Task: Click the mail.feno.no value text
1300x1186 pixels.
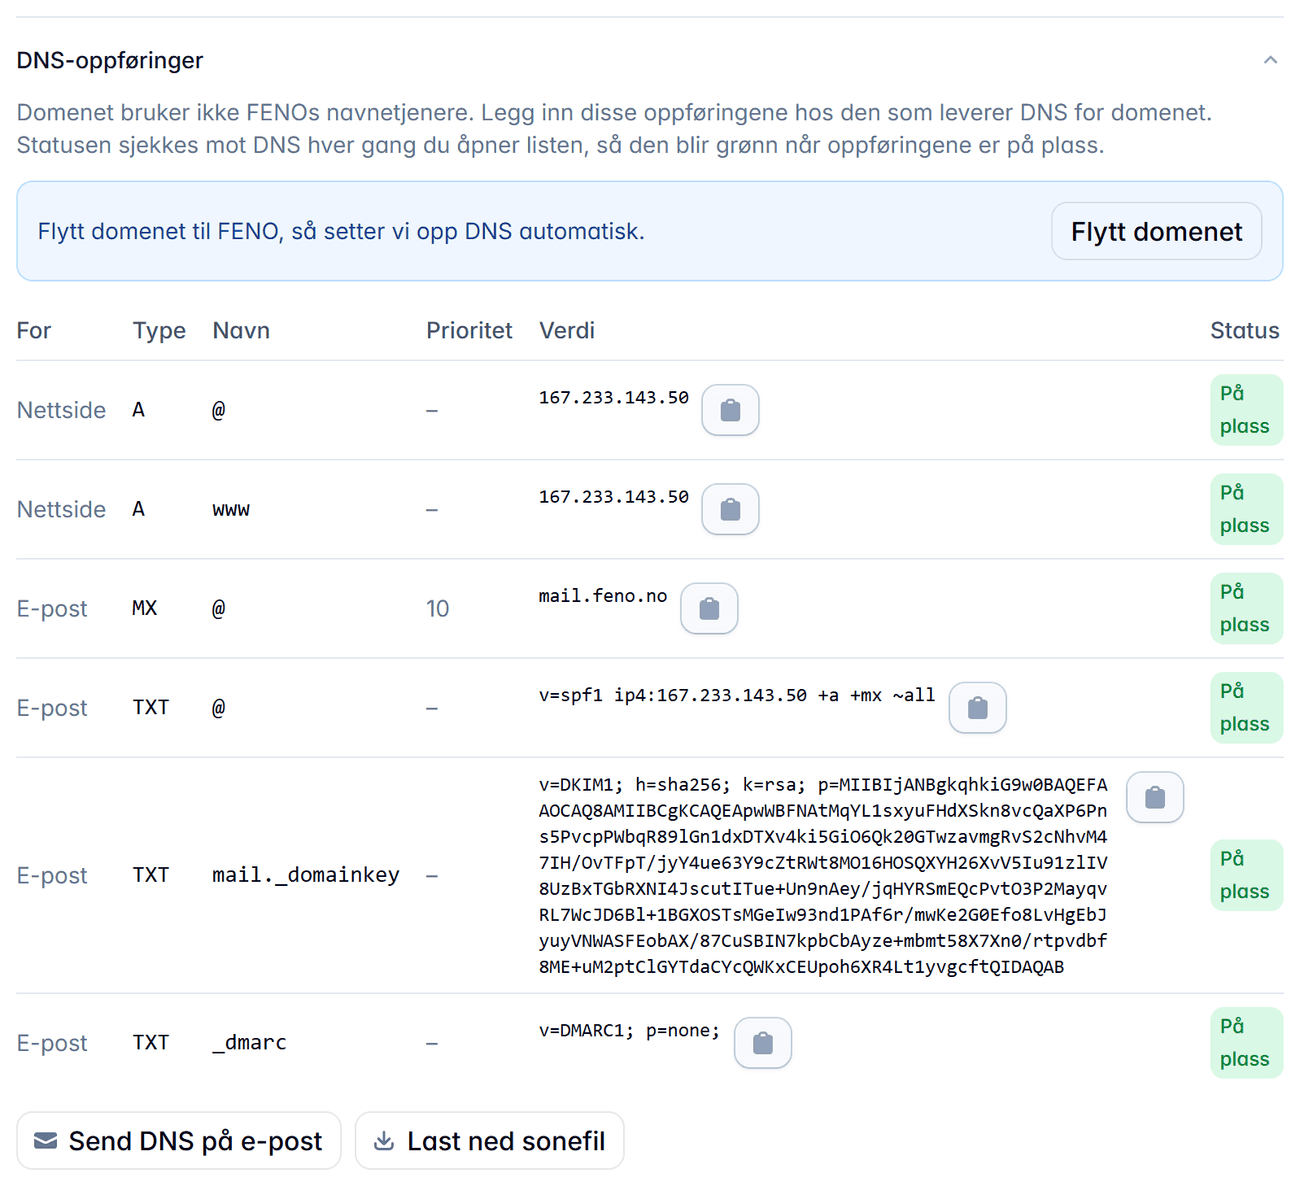Action: [x=603, y=596]
